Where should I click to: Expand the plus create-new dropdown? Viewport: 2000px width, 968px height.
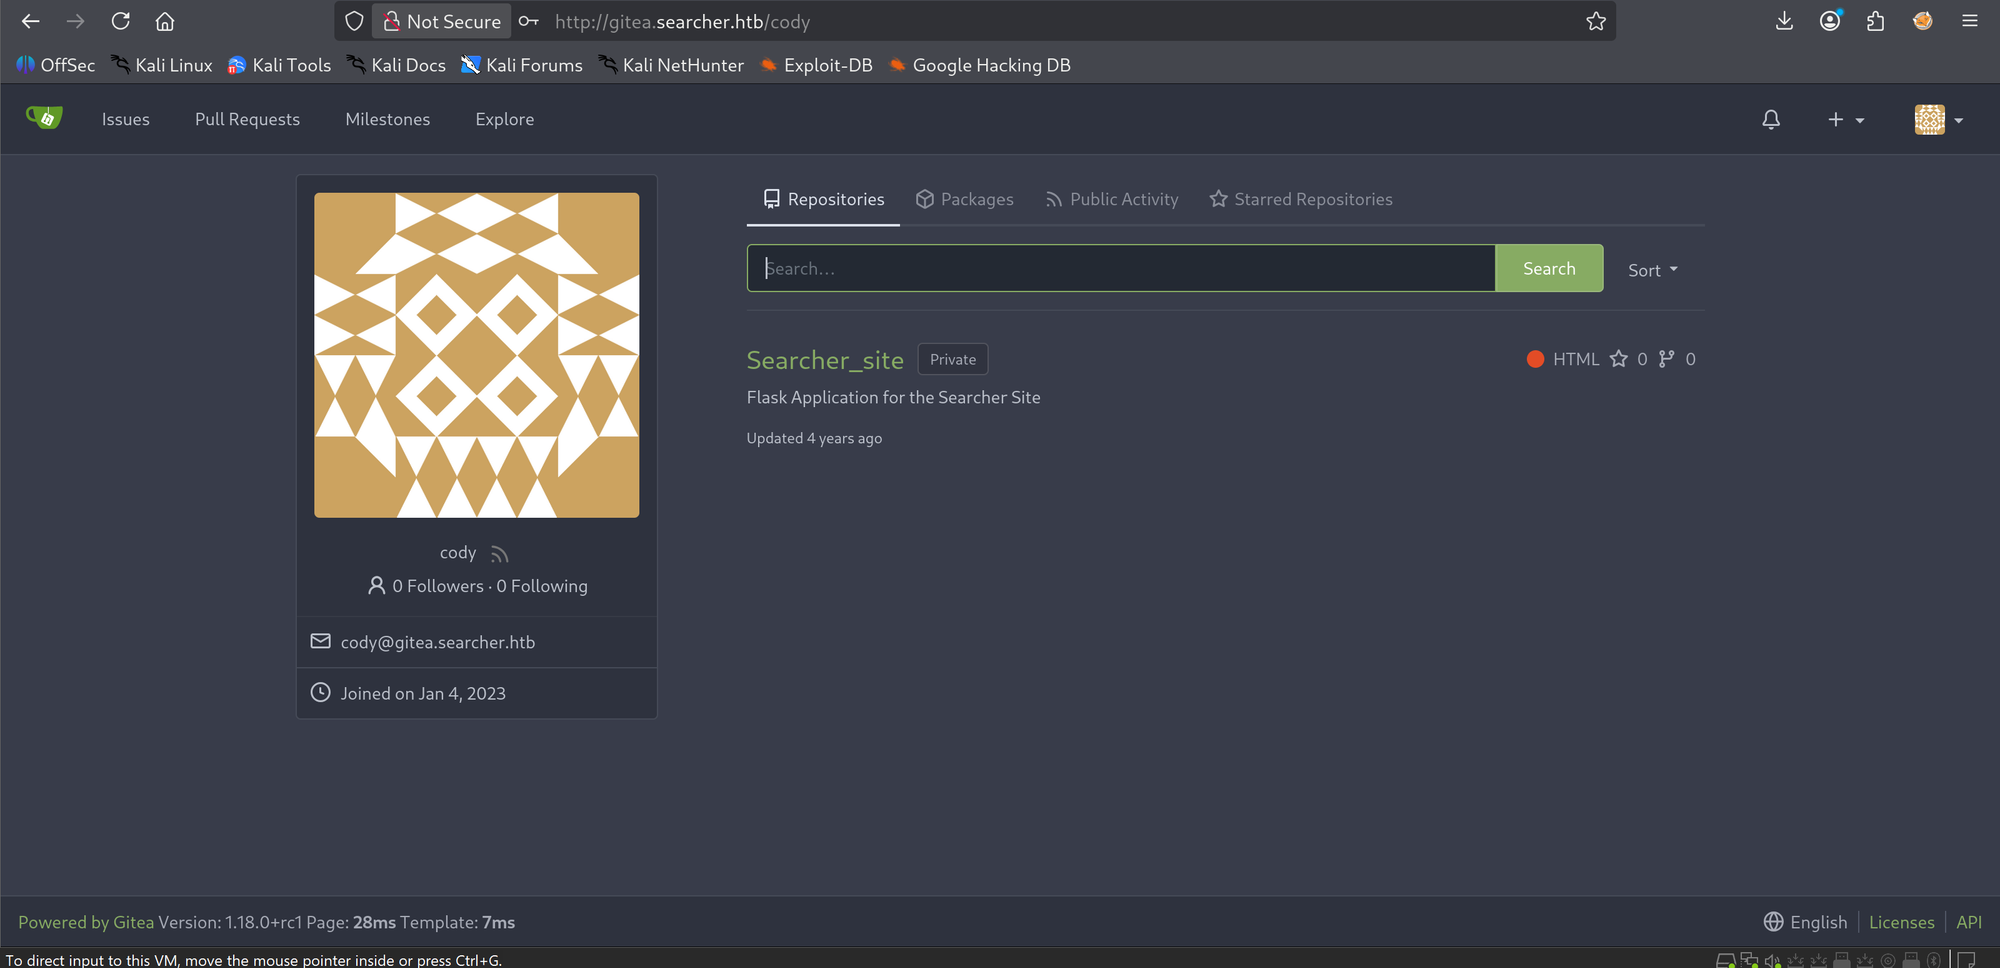coord(1846,120)
